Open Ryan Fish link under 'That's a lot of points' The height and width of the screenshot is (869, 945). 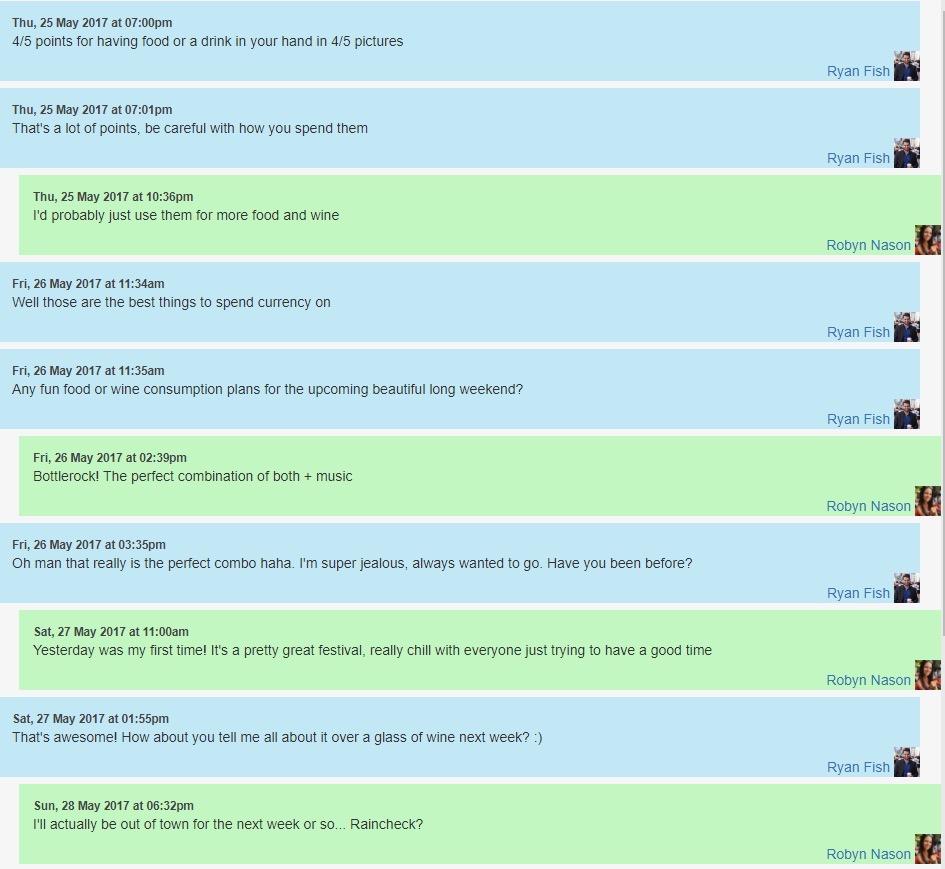[x=858, y=158]
